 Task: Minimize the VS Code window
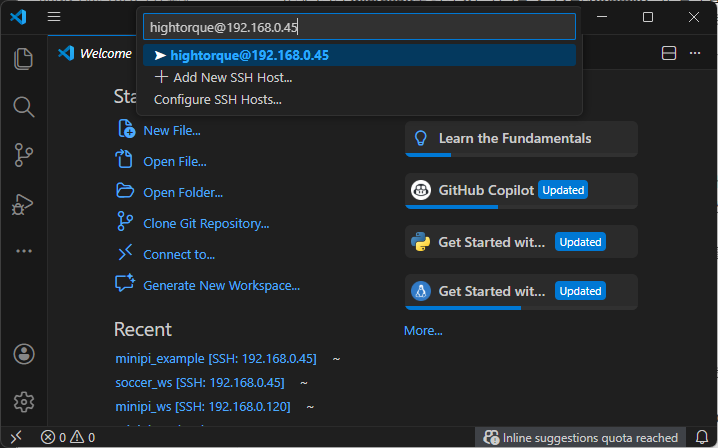(x=602, y=17)
